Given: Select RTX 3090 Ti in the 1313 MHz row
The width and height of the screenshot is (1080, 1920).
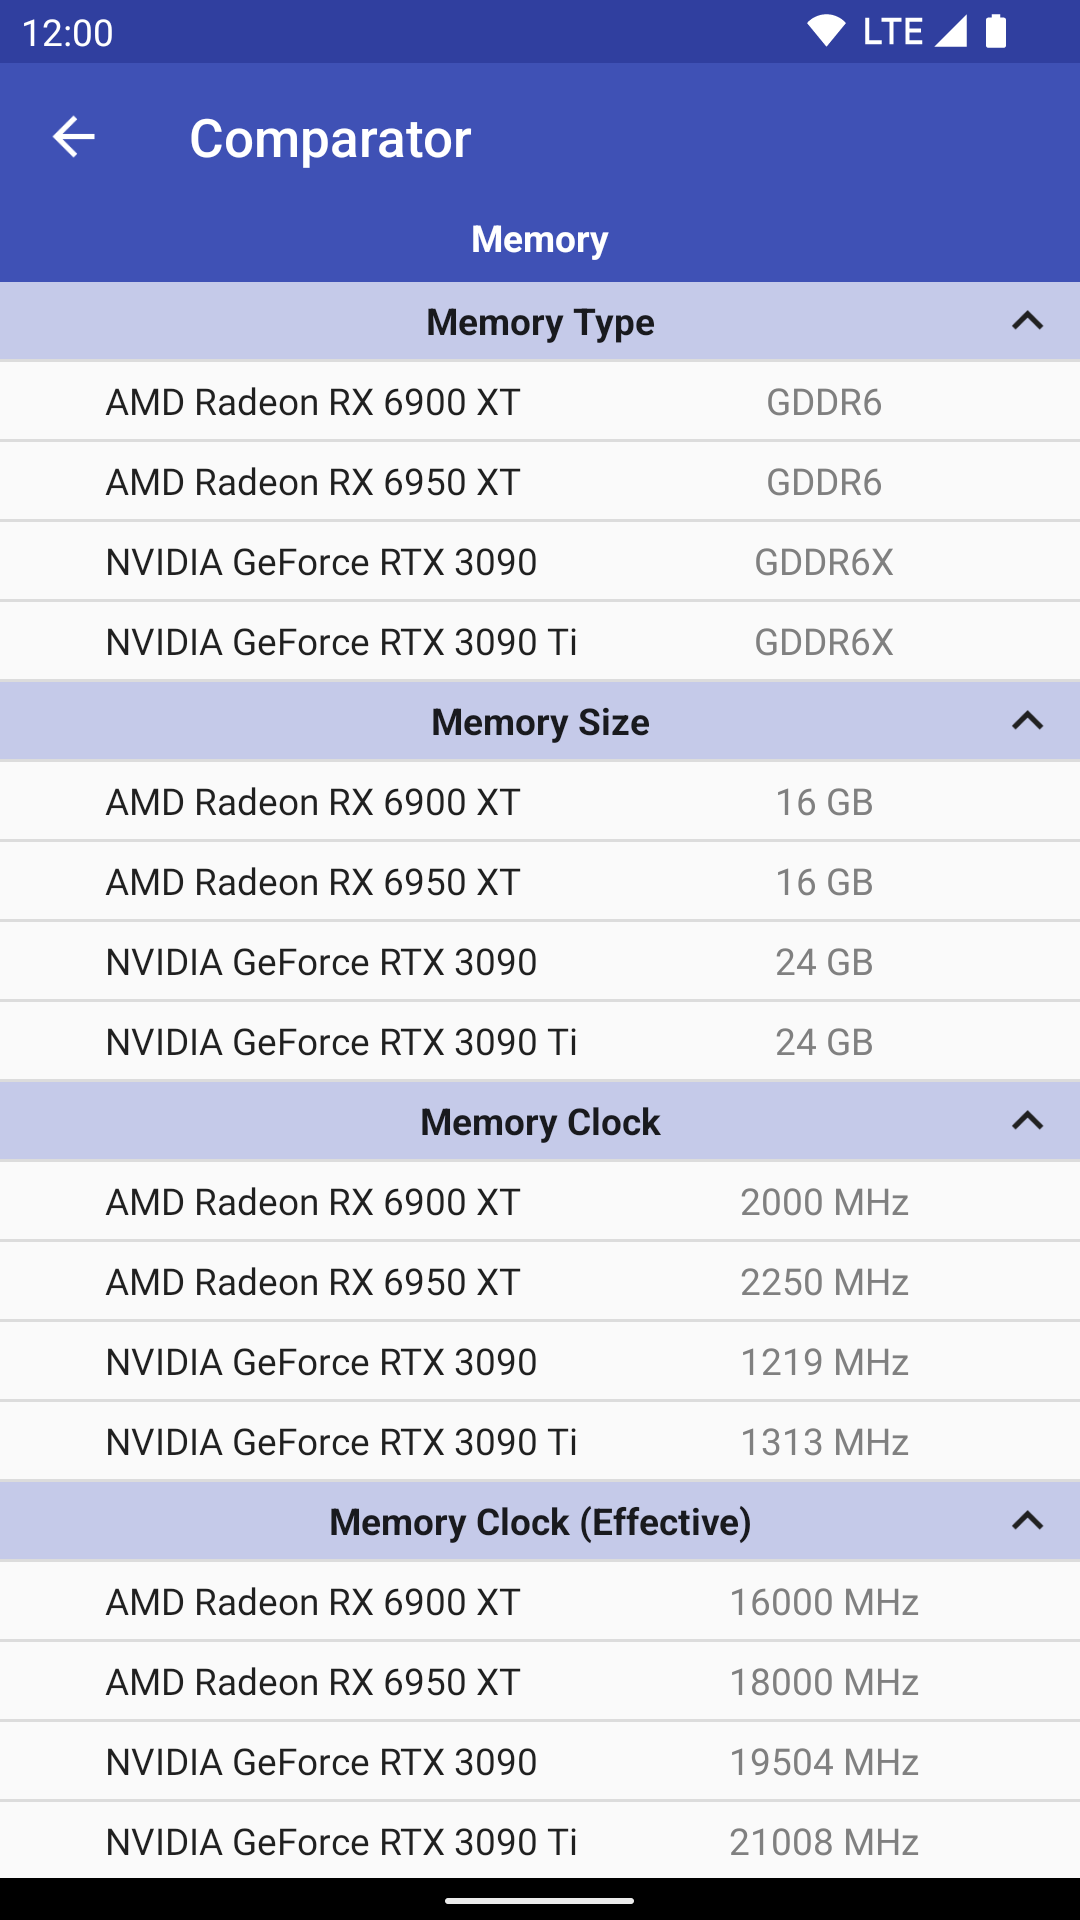Looking at the screenshot, I should click(x=342, y=1442).
